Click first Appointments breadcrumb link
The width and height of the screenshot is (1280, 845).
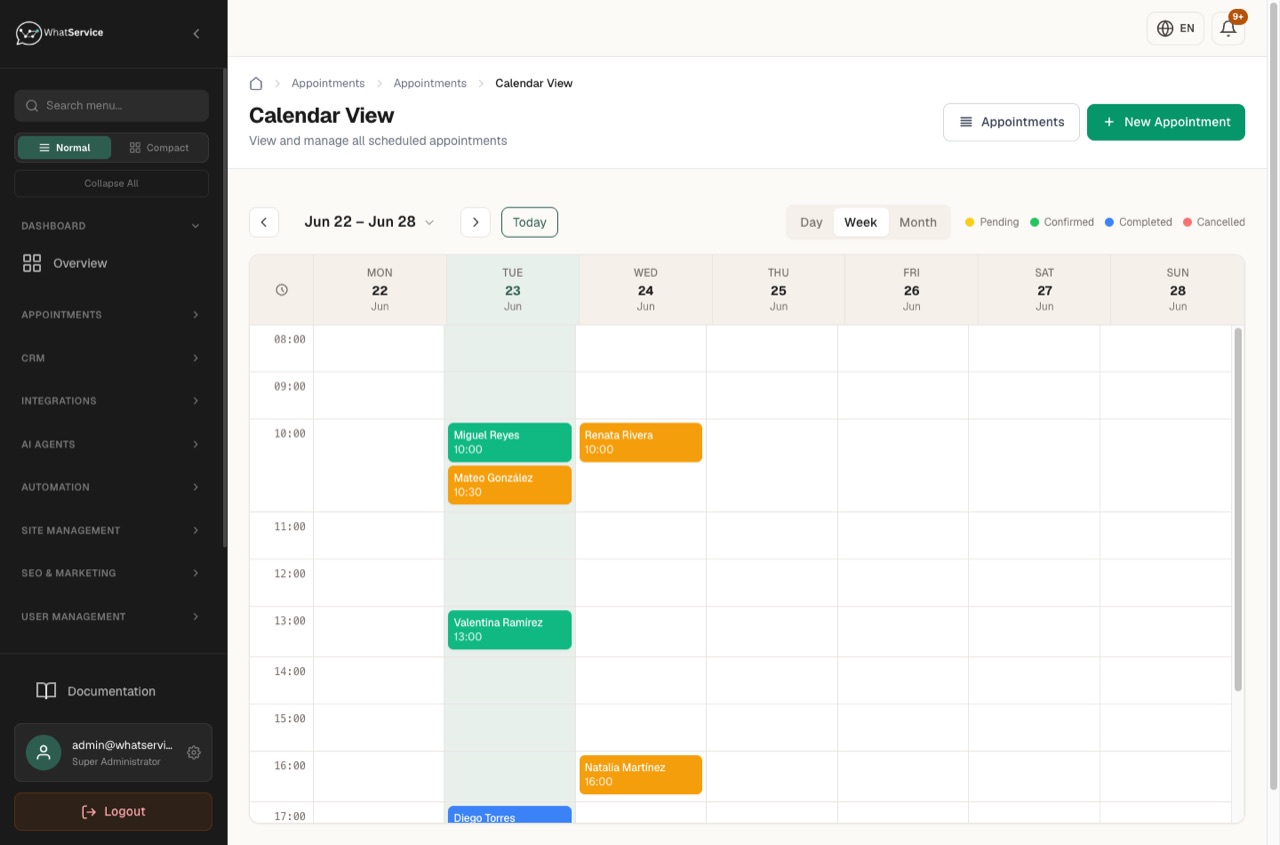click(328, 83)
